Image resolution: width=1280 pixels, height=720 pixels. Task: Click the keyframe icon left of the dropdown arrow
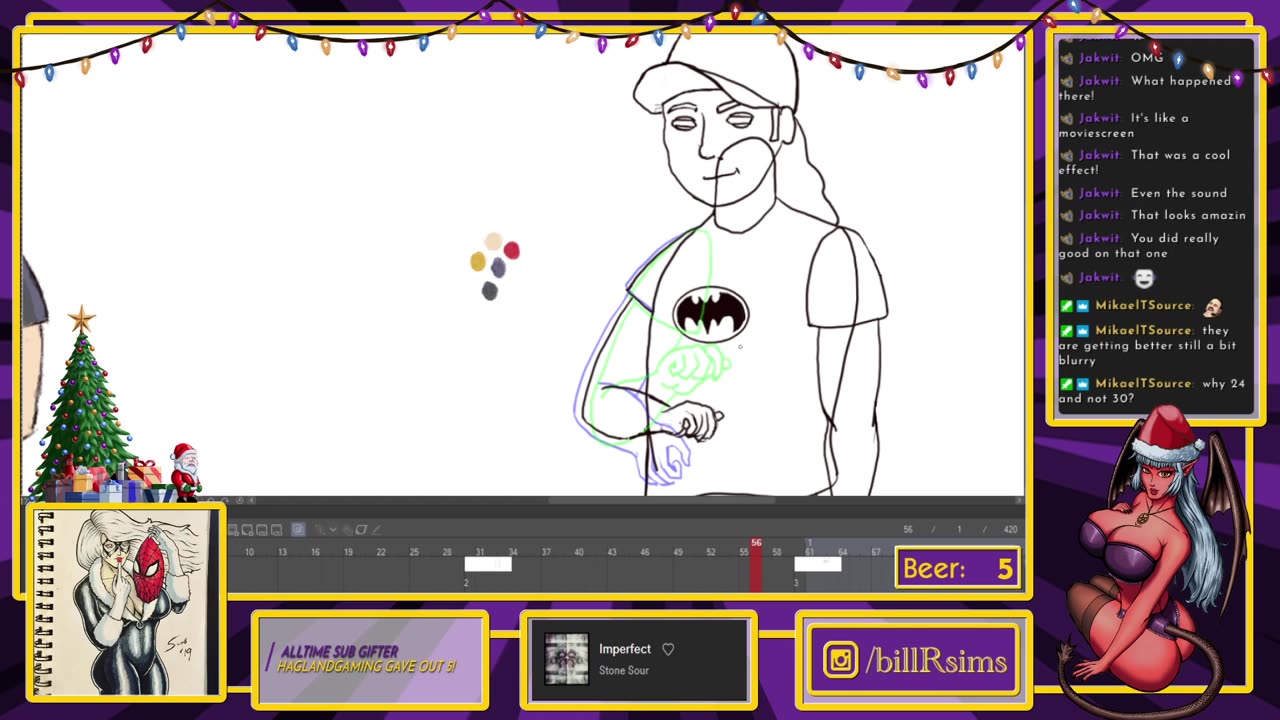[320, 530]
